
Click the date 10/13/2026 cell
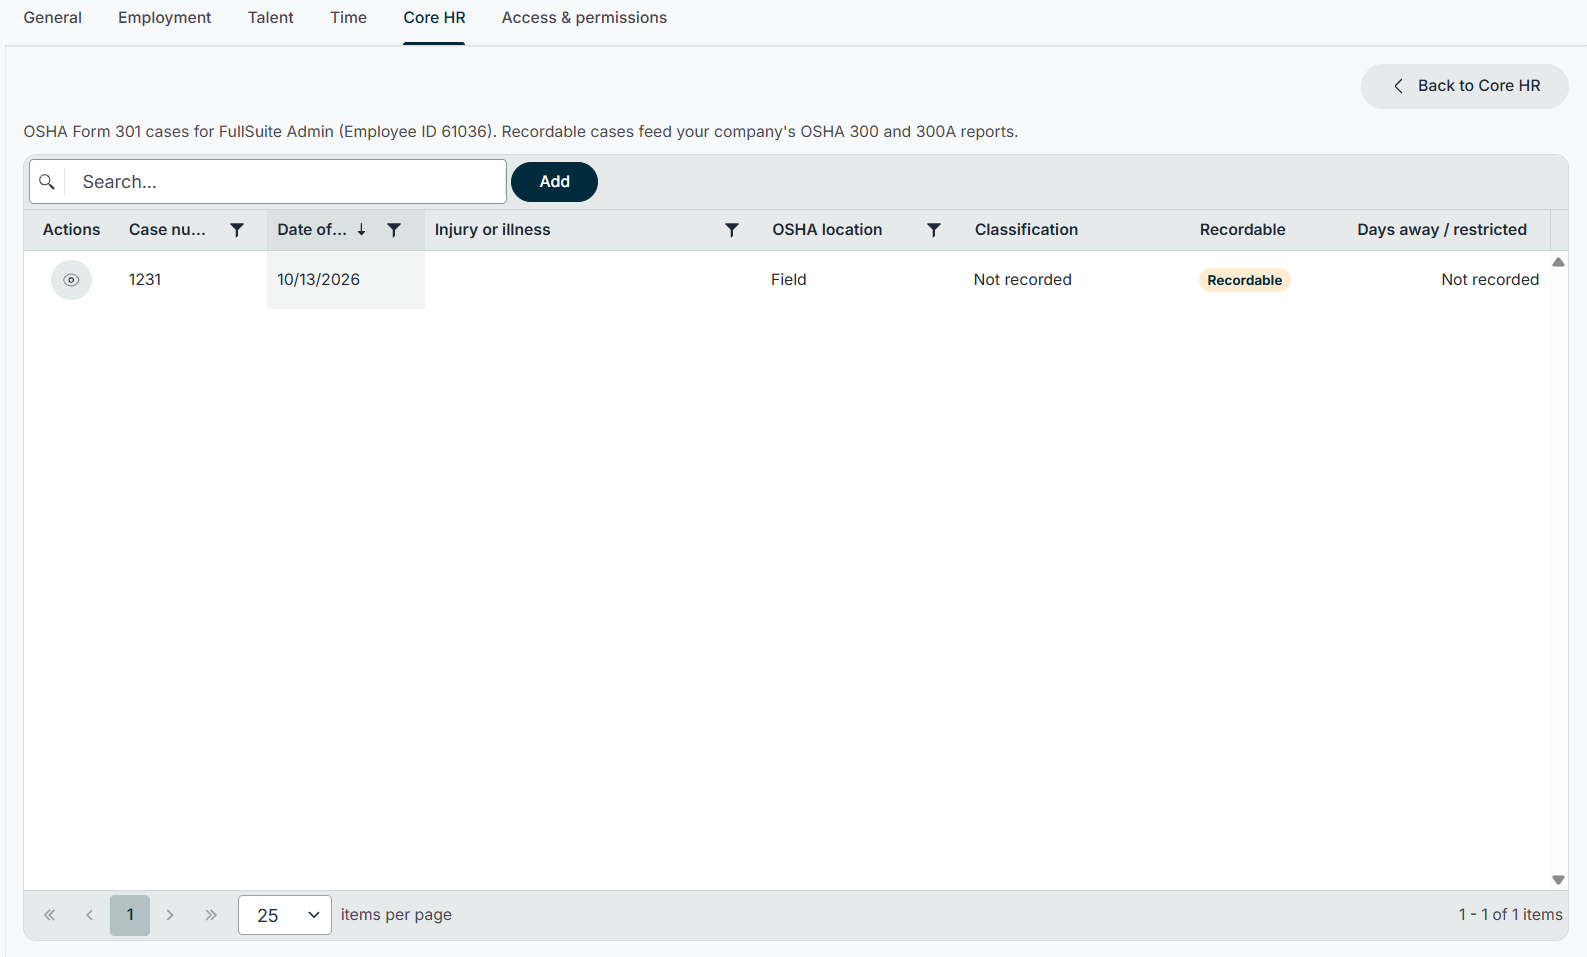point(319,280)
